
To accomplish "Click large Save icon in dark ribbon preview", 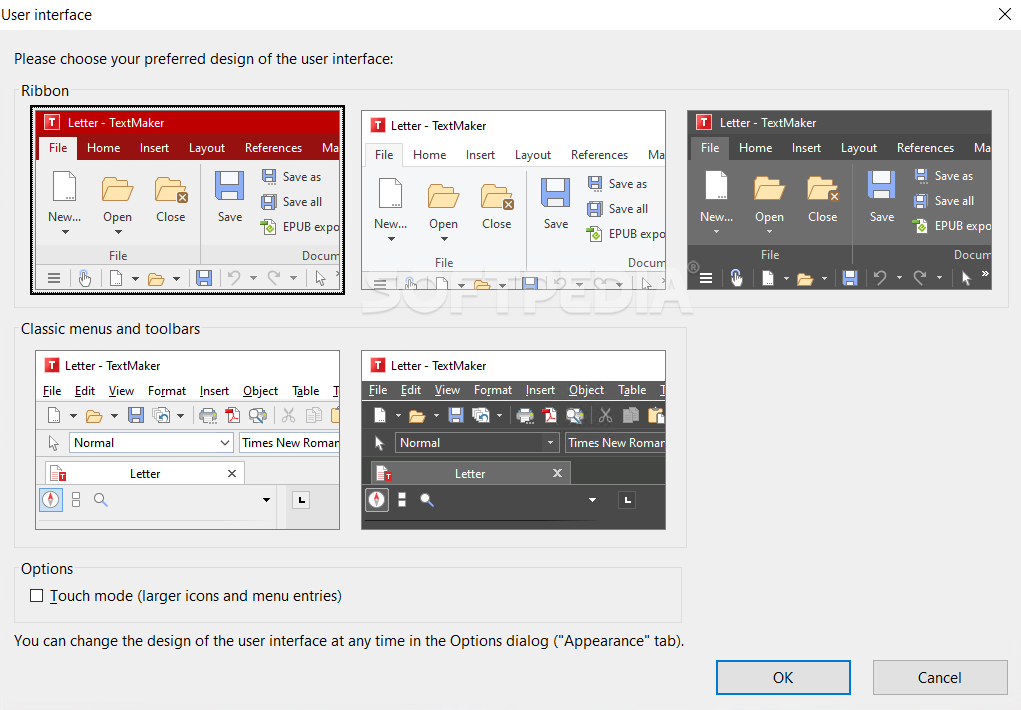I will coord(882,185).
